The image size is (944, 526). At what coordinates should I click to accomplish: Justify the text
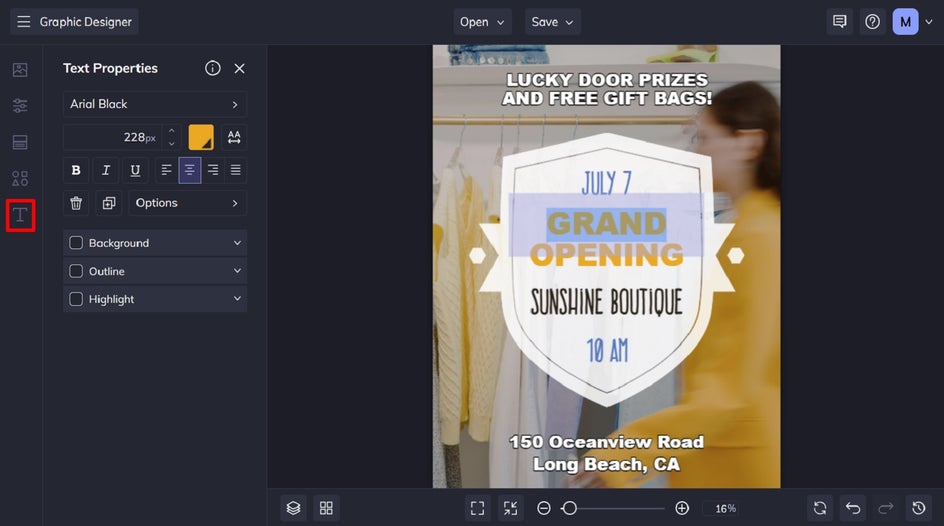235,170
